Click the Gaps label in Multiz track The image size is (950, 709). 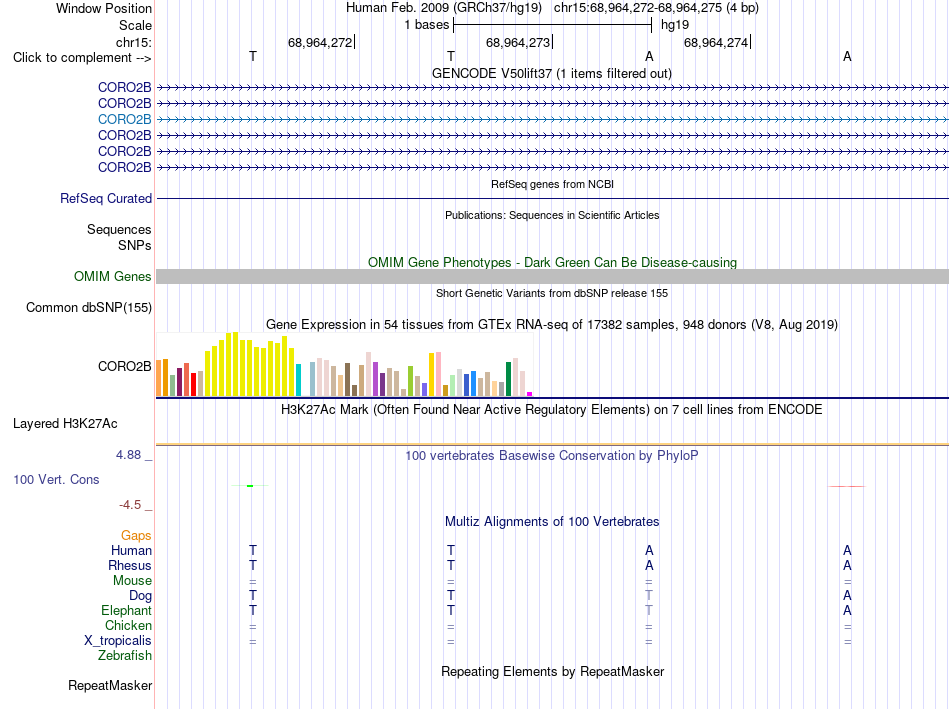136,536
